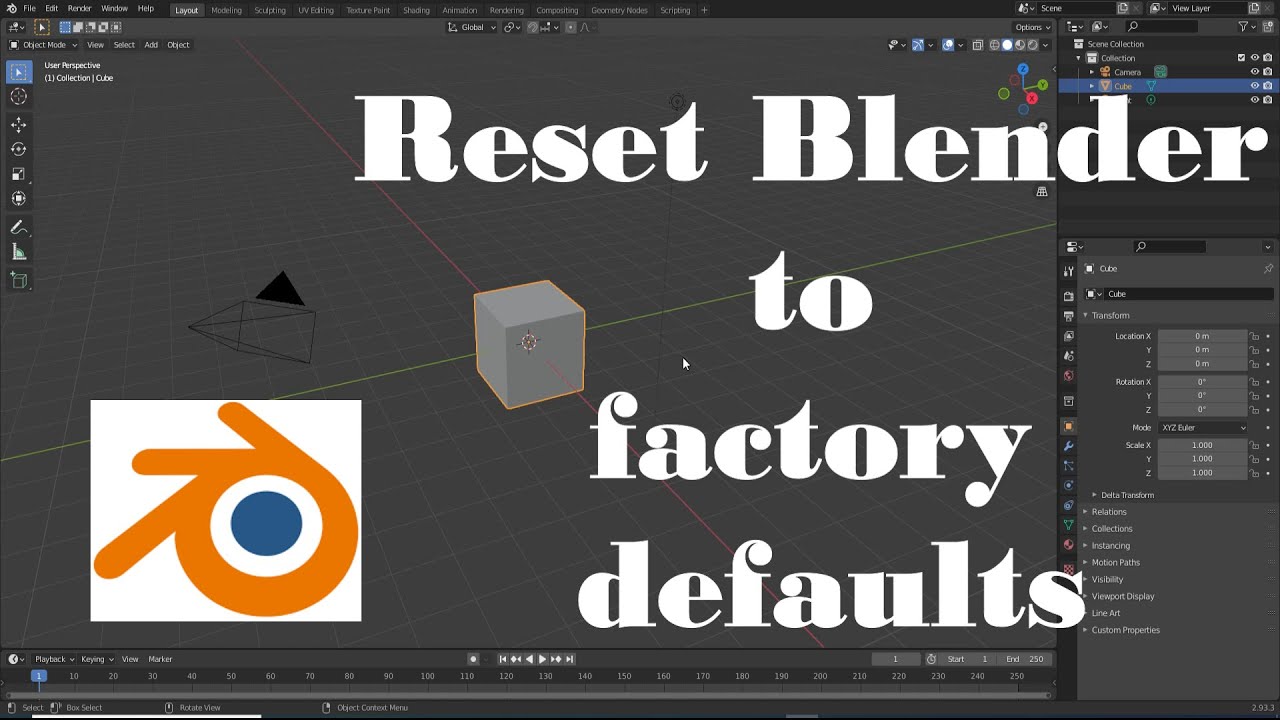Viewport: 1280px width, 720px height.
Task: Open the Render properties tab
Action: [x=1068, y=296]
